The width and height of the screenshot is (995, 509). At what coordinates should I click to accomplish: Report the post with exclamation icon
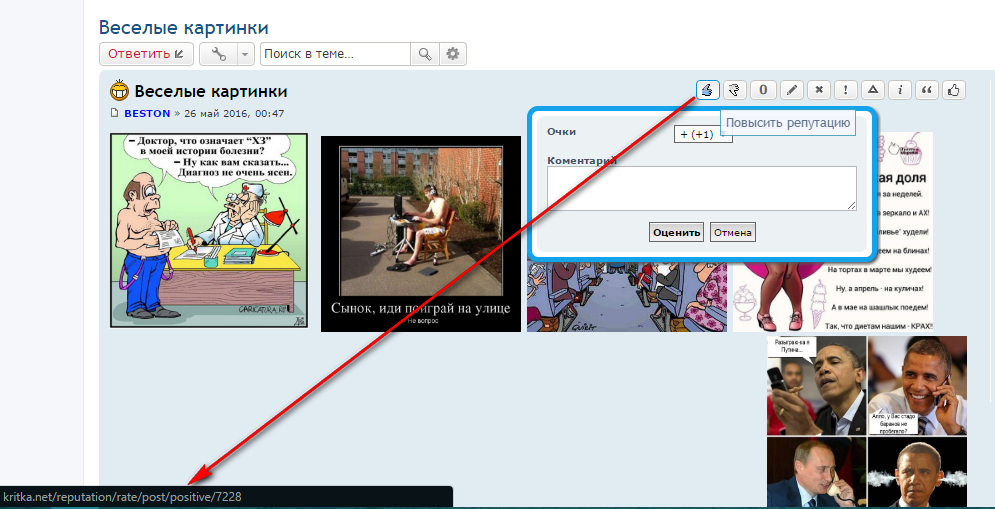[x=845, y=90]
